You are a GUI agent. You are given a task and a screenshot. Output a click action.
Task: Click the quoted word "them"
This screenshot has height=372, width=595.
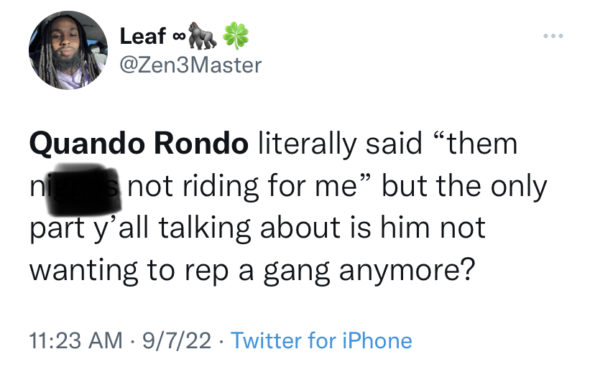[482, 145]
